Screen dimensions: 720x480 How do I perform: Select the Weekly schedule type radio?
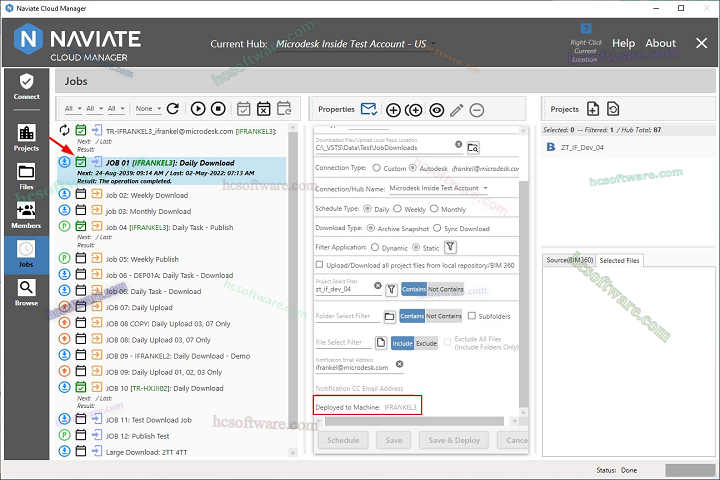pos(398,209)
